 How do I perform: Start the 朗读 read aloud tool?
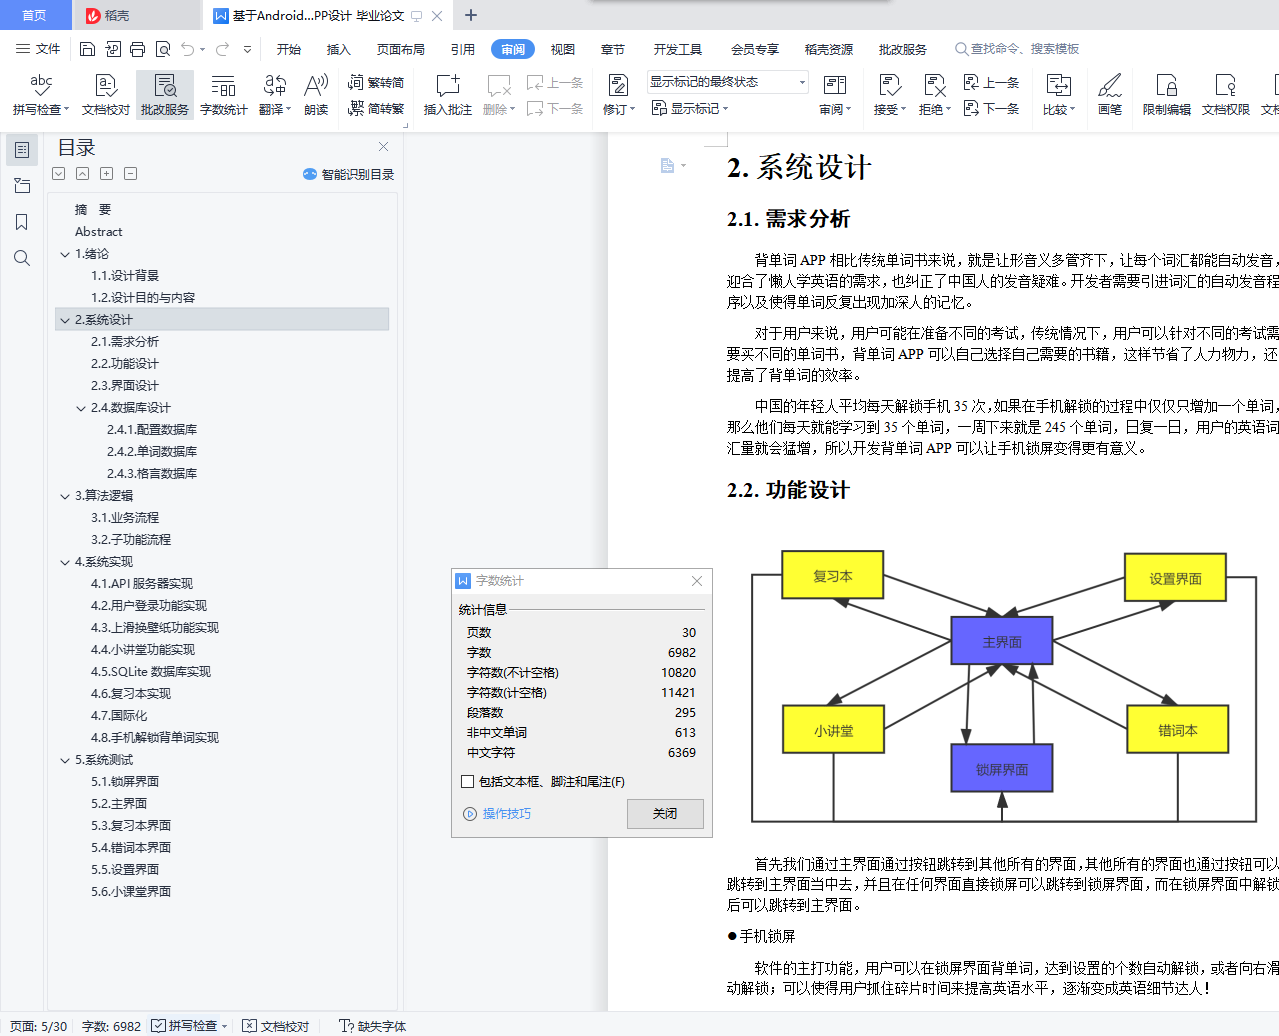coord(316,95)
